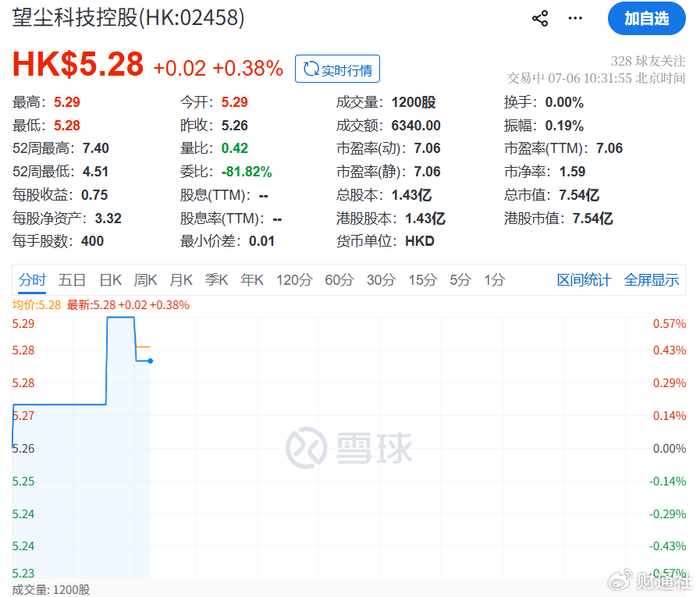Open 区间统计 range statistics link
700x597 pixels.
[584, 280]
